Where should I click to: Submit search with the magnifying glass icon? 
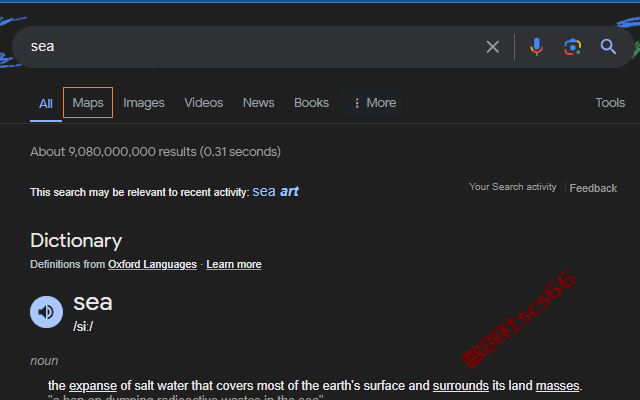tap(608, 47)
